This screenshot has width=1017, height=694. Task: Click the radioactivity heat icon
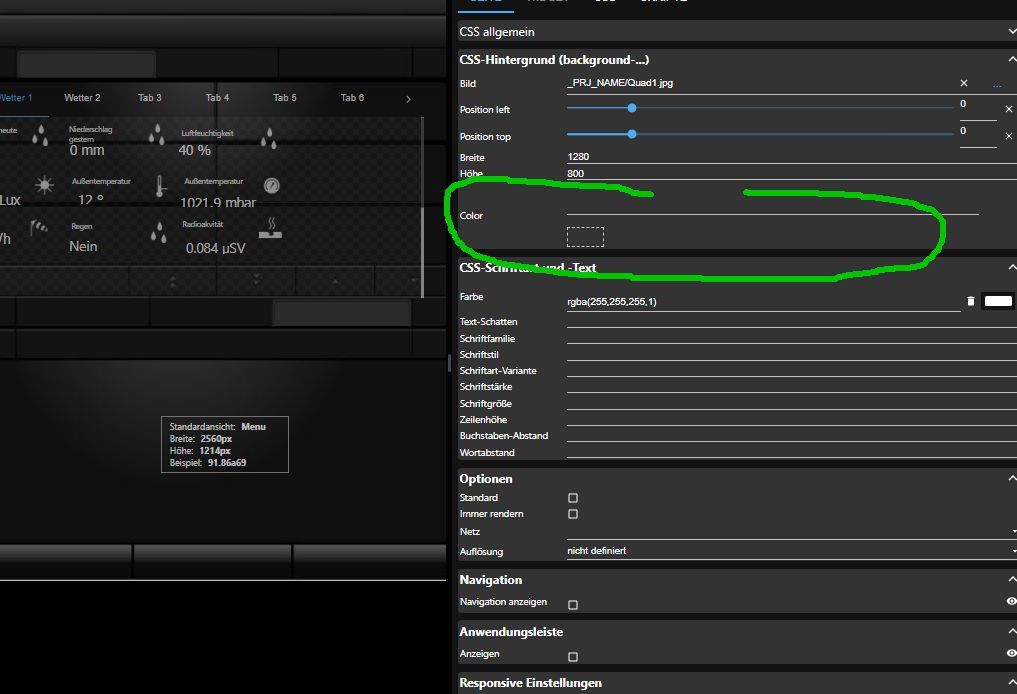(270, 228)
